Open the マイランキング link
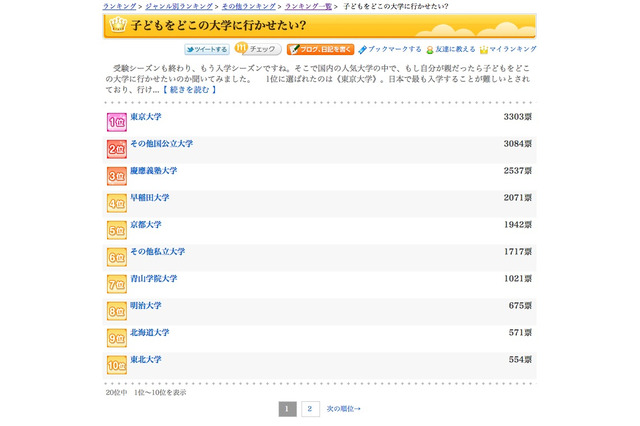The height and width of the screenshot is (426, 640). 513,49
